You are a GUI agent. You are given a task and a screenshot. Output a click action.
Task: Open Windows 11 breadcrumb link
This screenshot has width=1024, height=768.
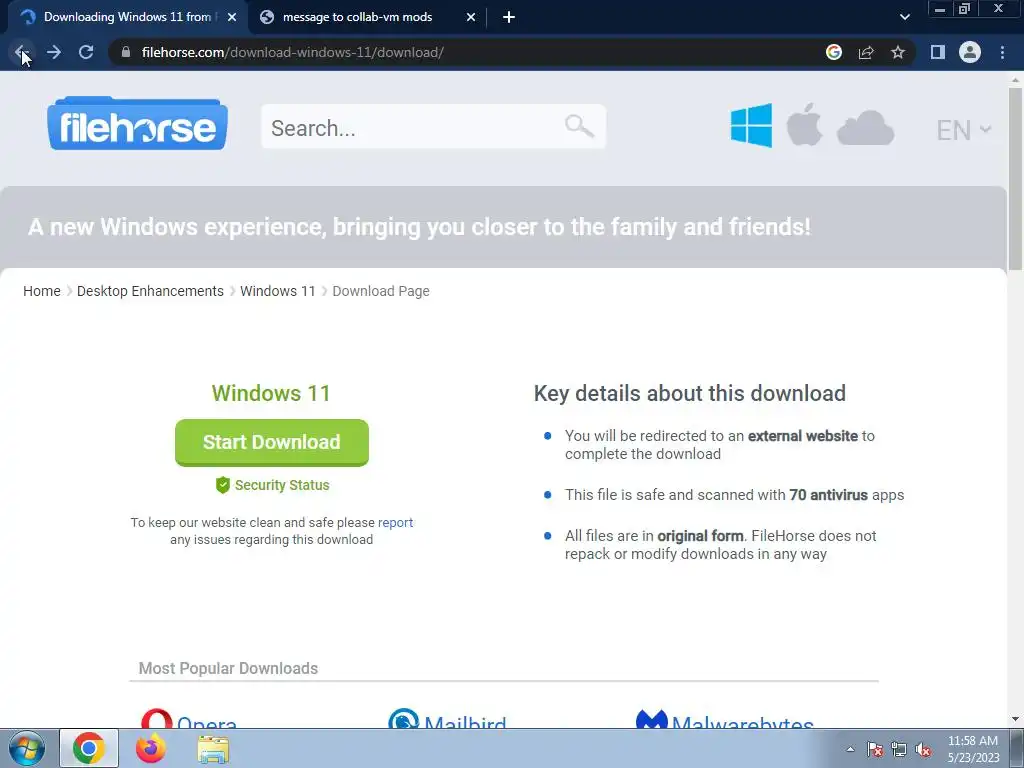tap(278, 291)
